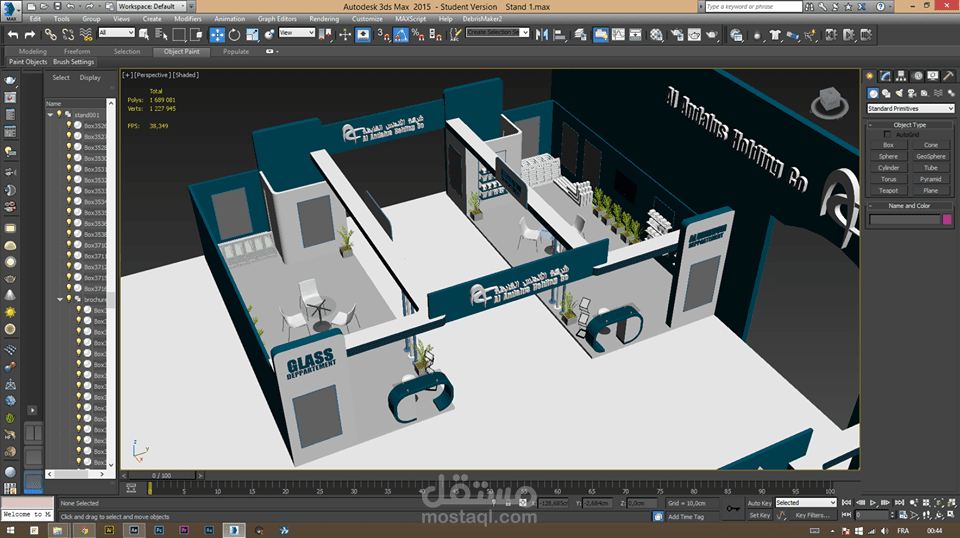Click the Render Production teapot icon
This screenshot has height=538, width=960.
[x=711, y=35]
